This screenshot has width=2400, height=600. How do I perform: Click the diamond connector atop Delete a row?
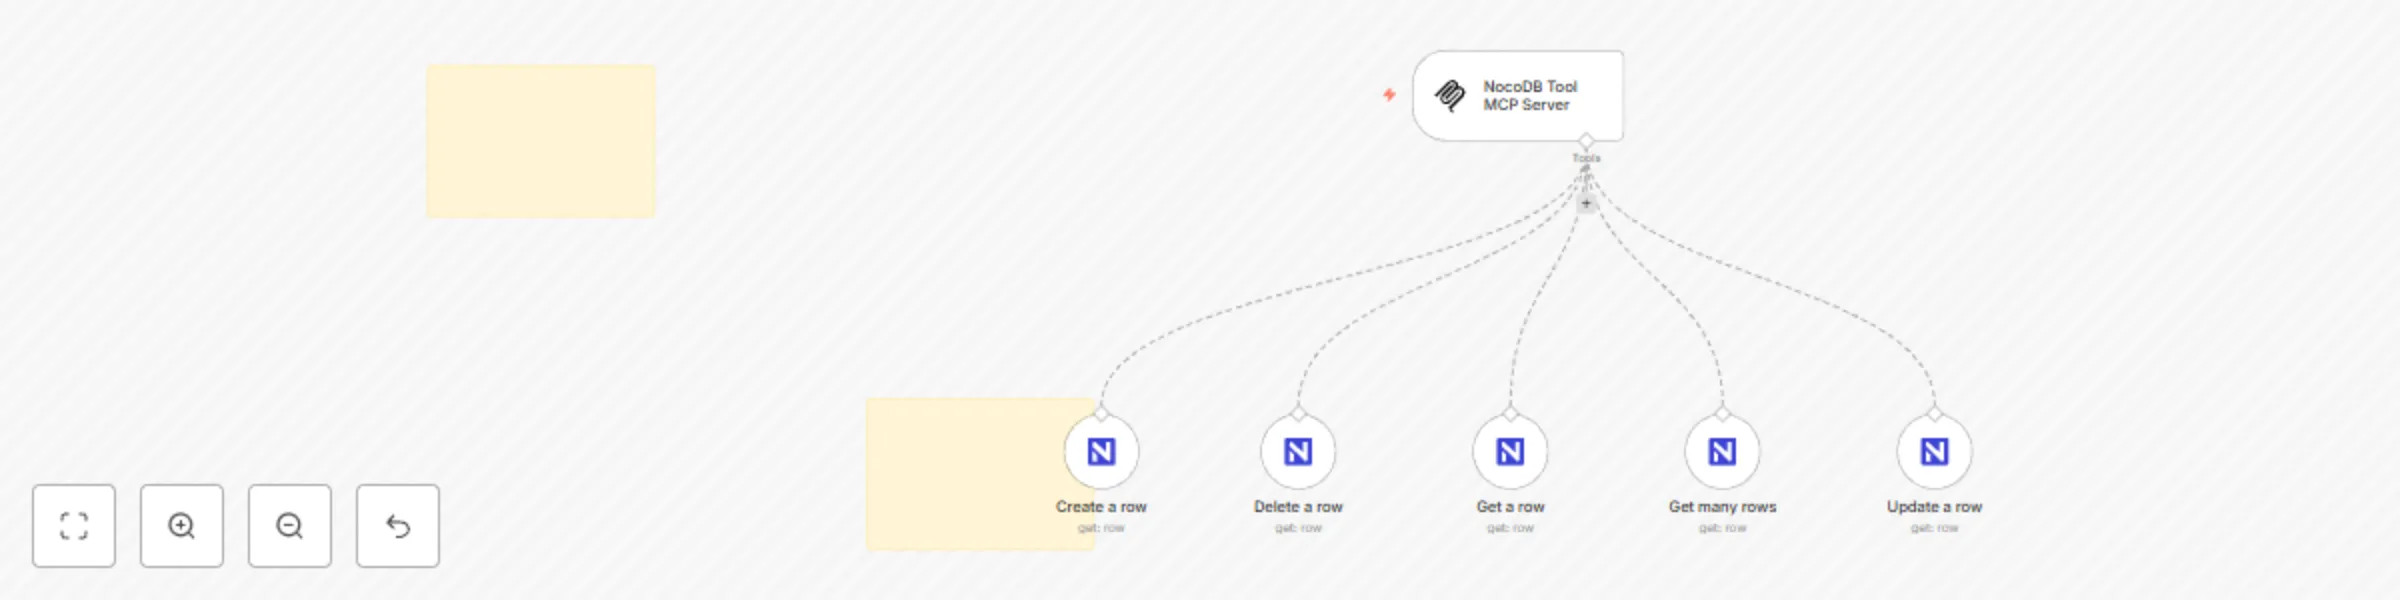[x=1298, y=414]
